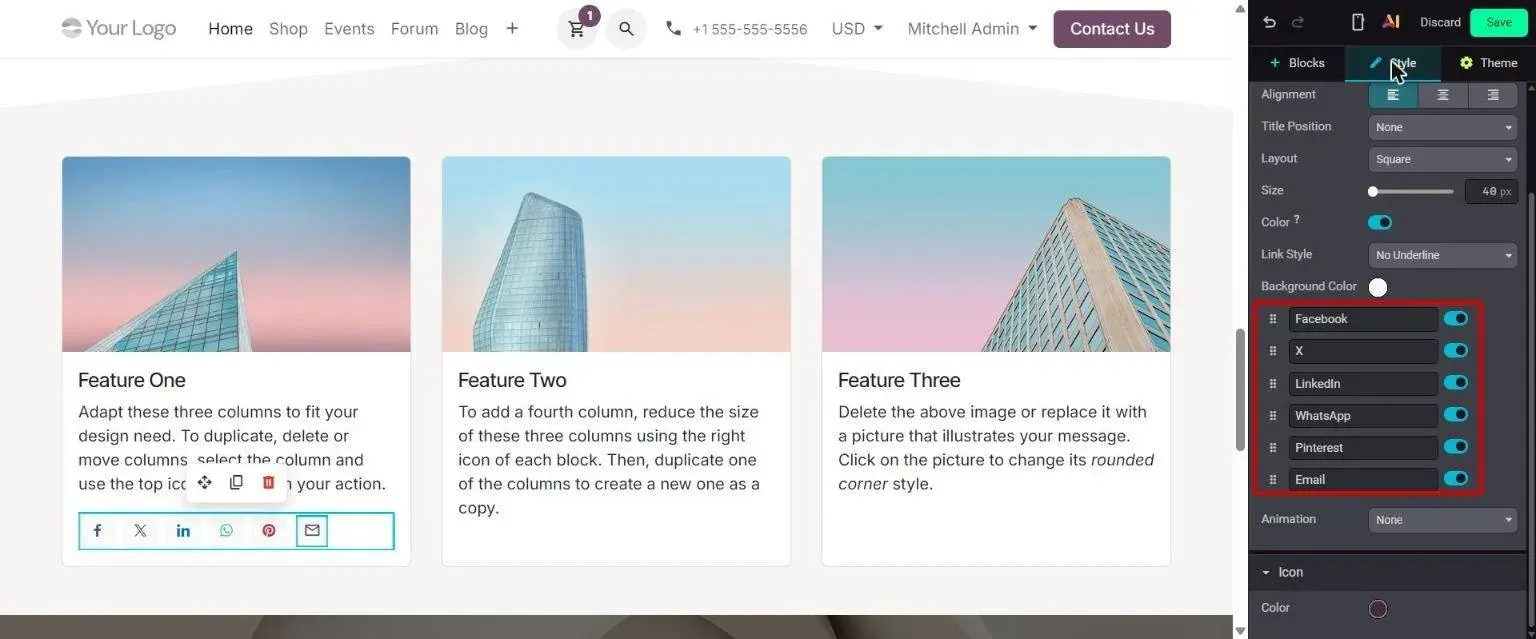Switch to the Theme tab
Image resolution: width=1536 pixels, height=639 pixels.
tap(1488, 63)
